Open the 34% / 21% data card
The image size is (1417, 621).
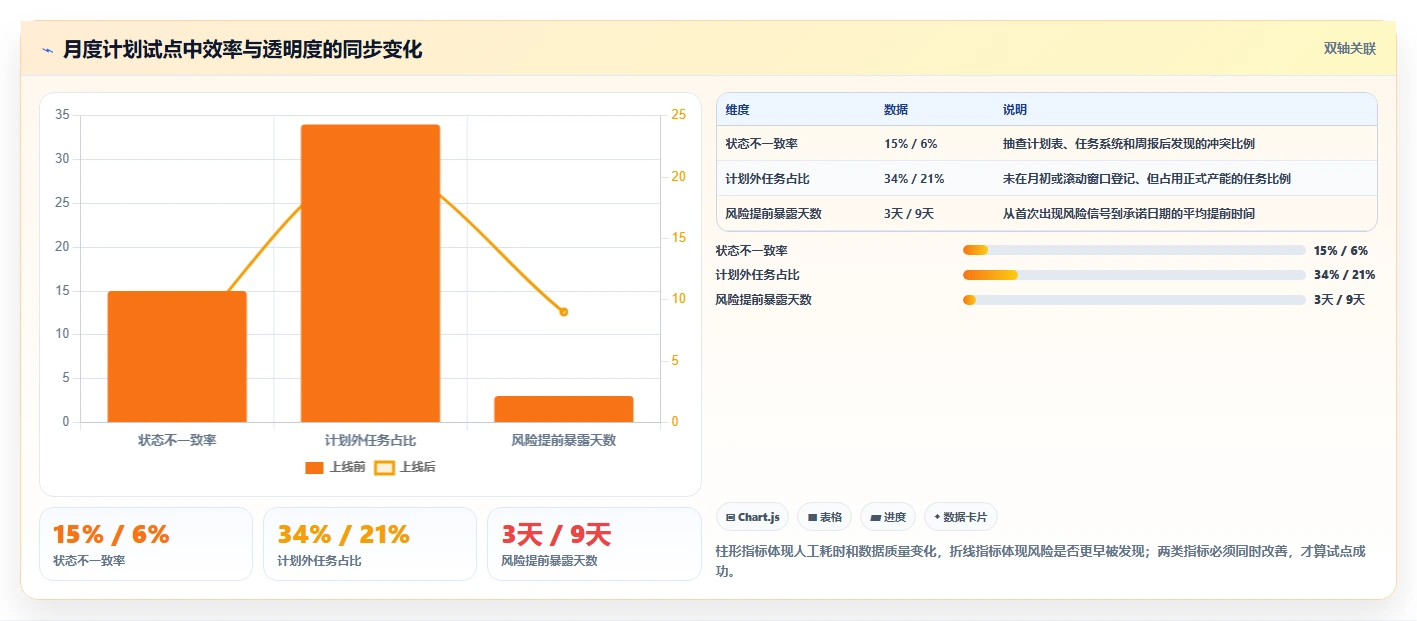click(x=370, y=544)
